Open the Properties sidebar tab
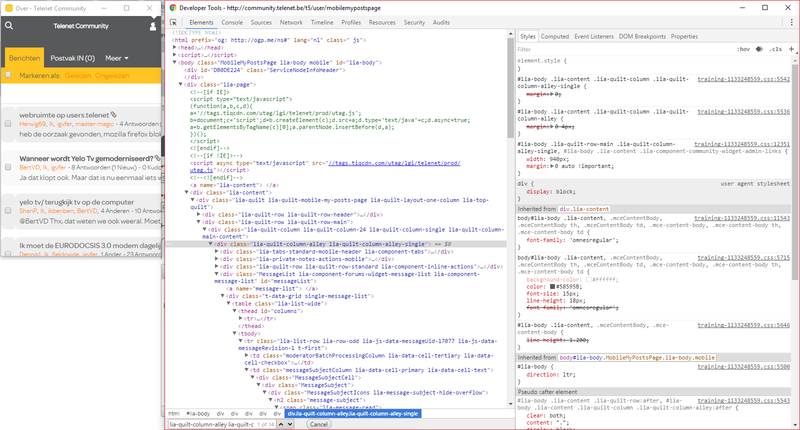Image resolution: width=800 pixels, height=430 pixels. [684, 37]
